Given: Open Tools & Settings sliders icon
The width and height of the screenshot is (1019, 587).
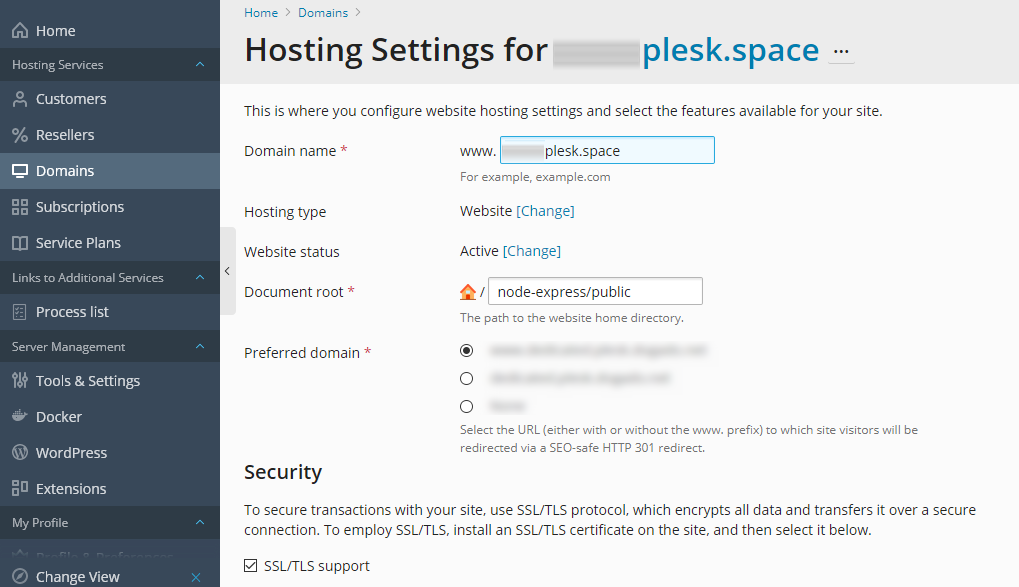Looking at the screenshot, I should (20, 380).
